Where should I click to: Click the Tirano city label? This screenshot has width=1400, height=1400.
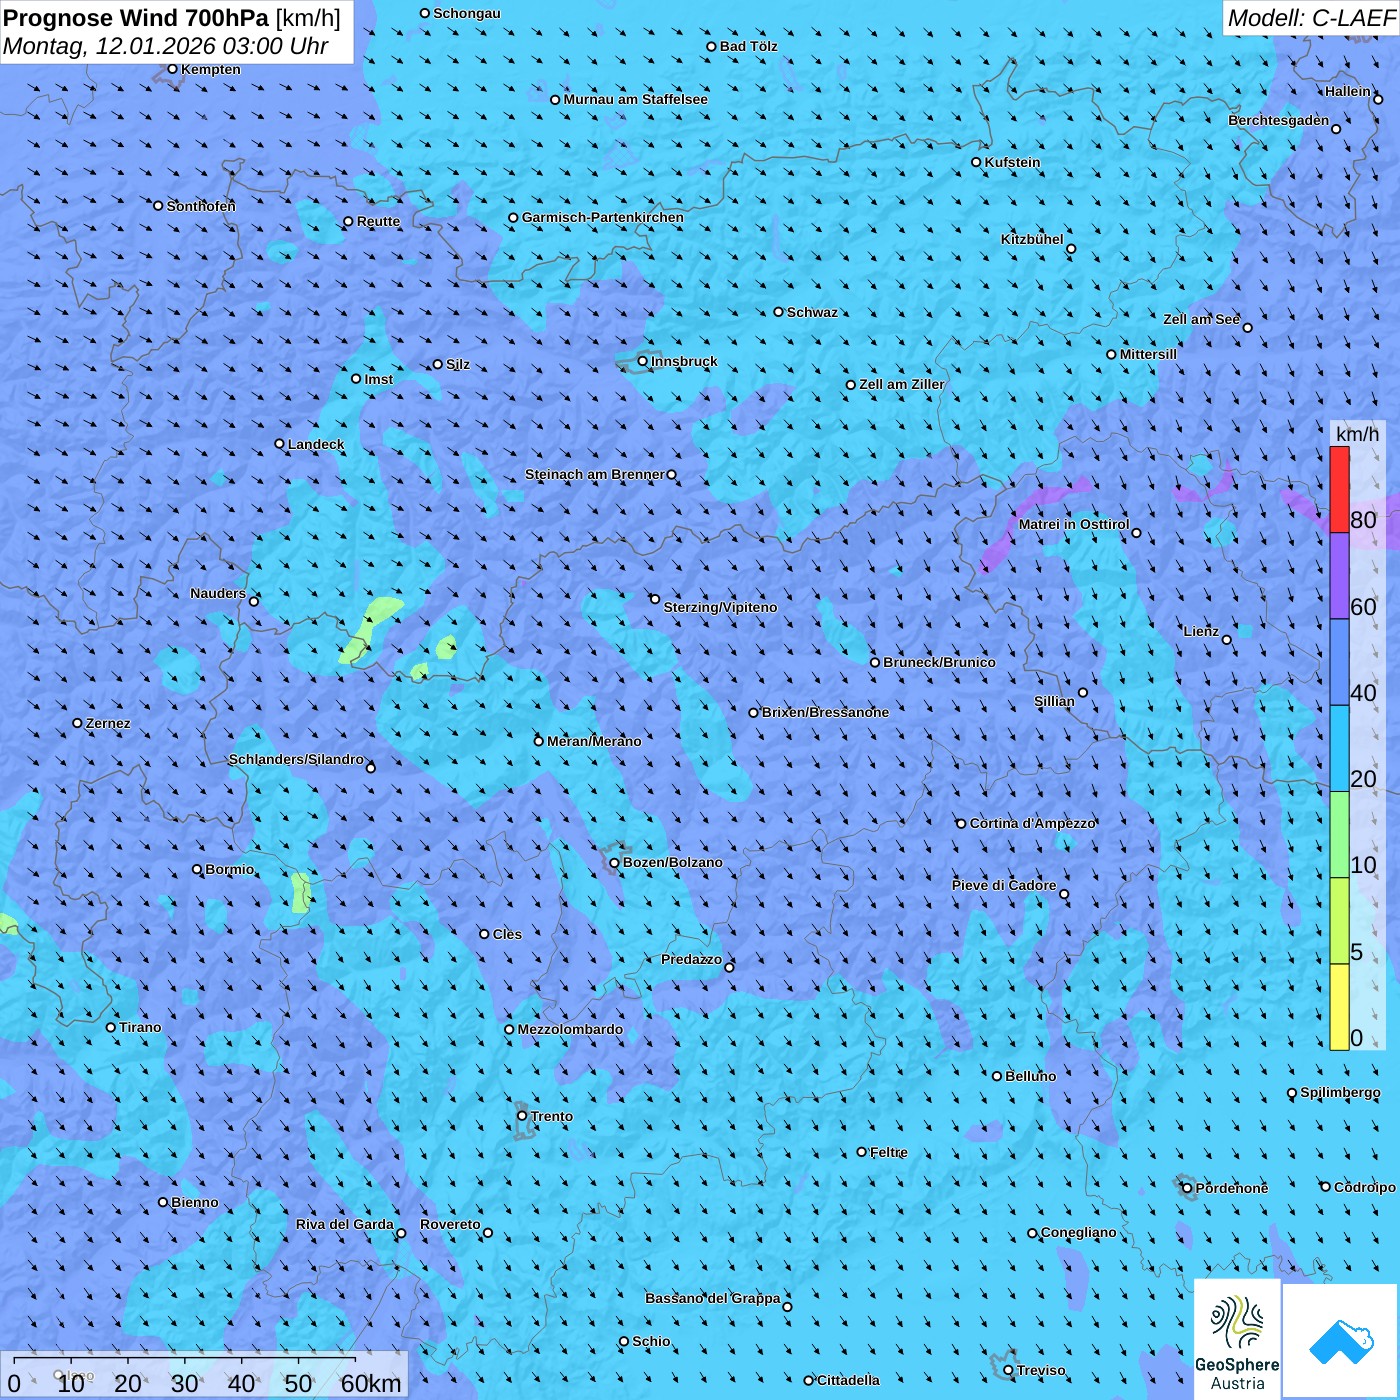click(140, 1027)
